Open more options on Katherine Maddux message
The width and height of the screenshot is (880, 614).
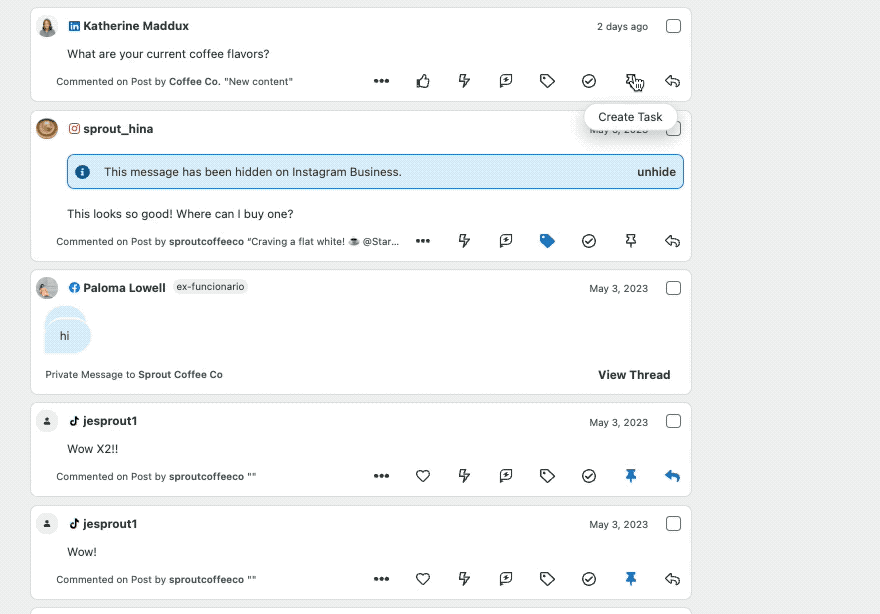(381, 81)
